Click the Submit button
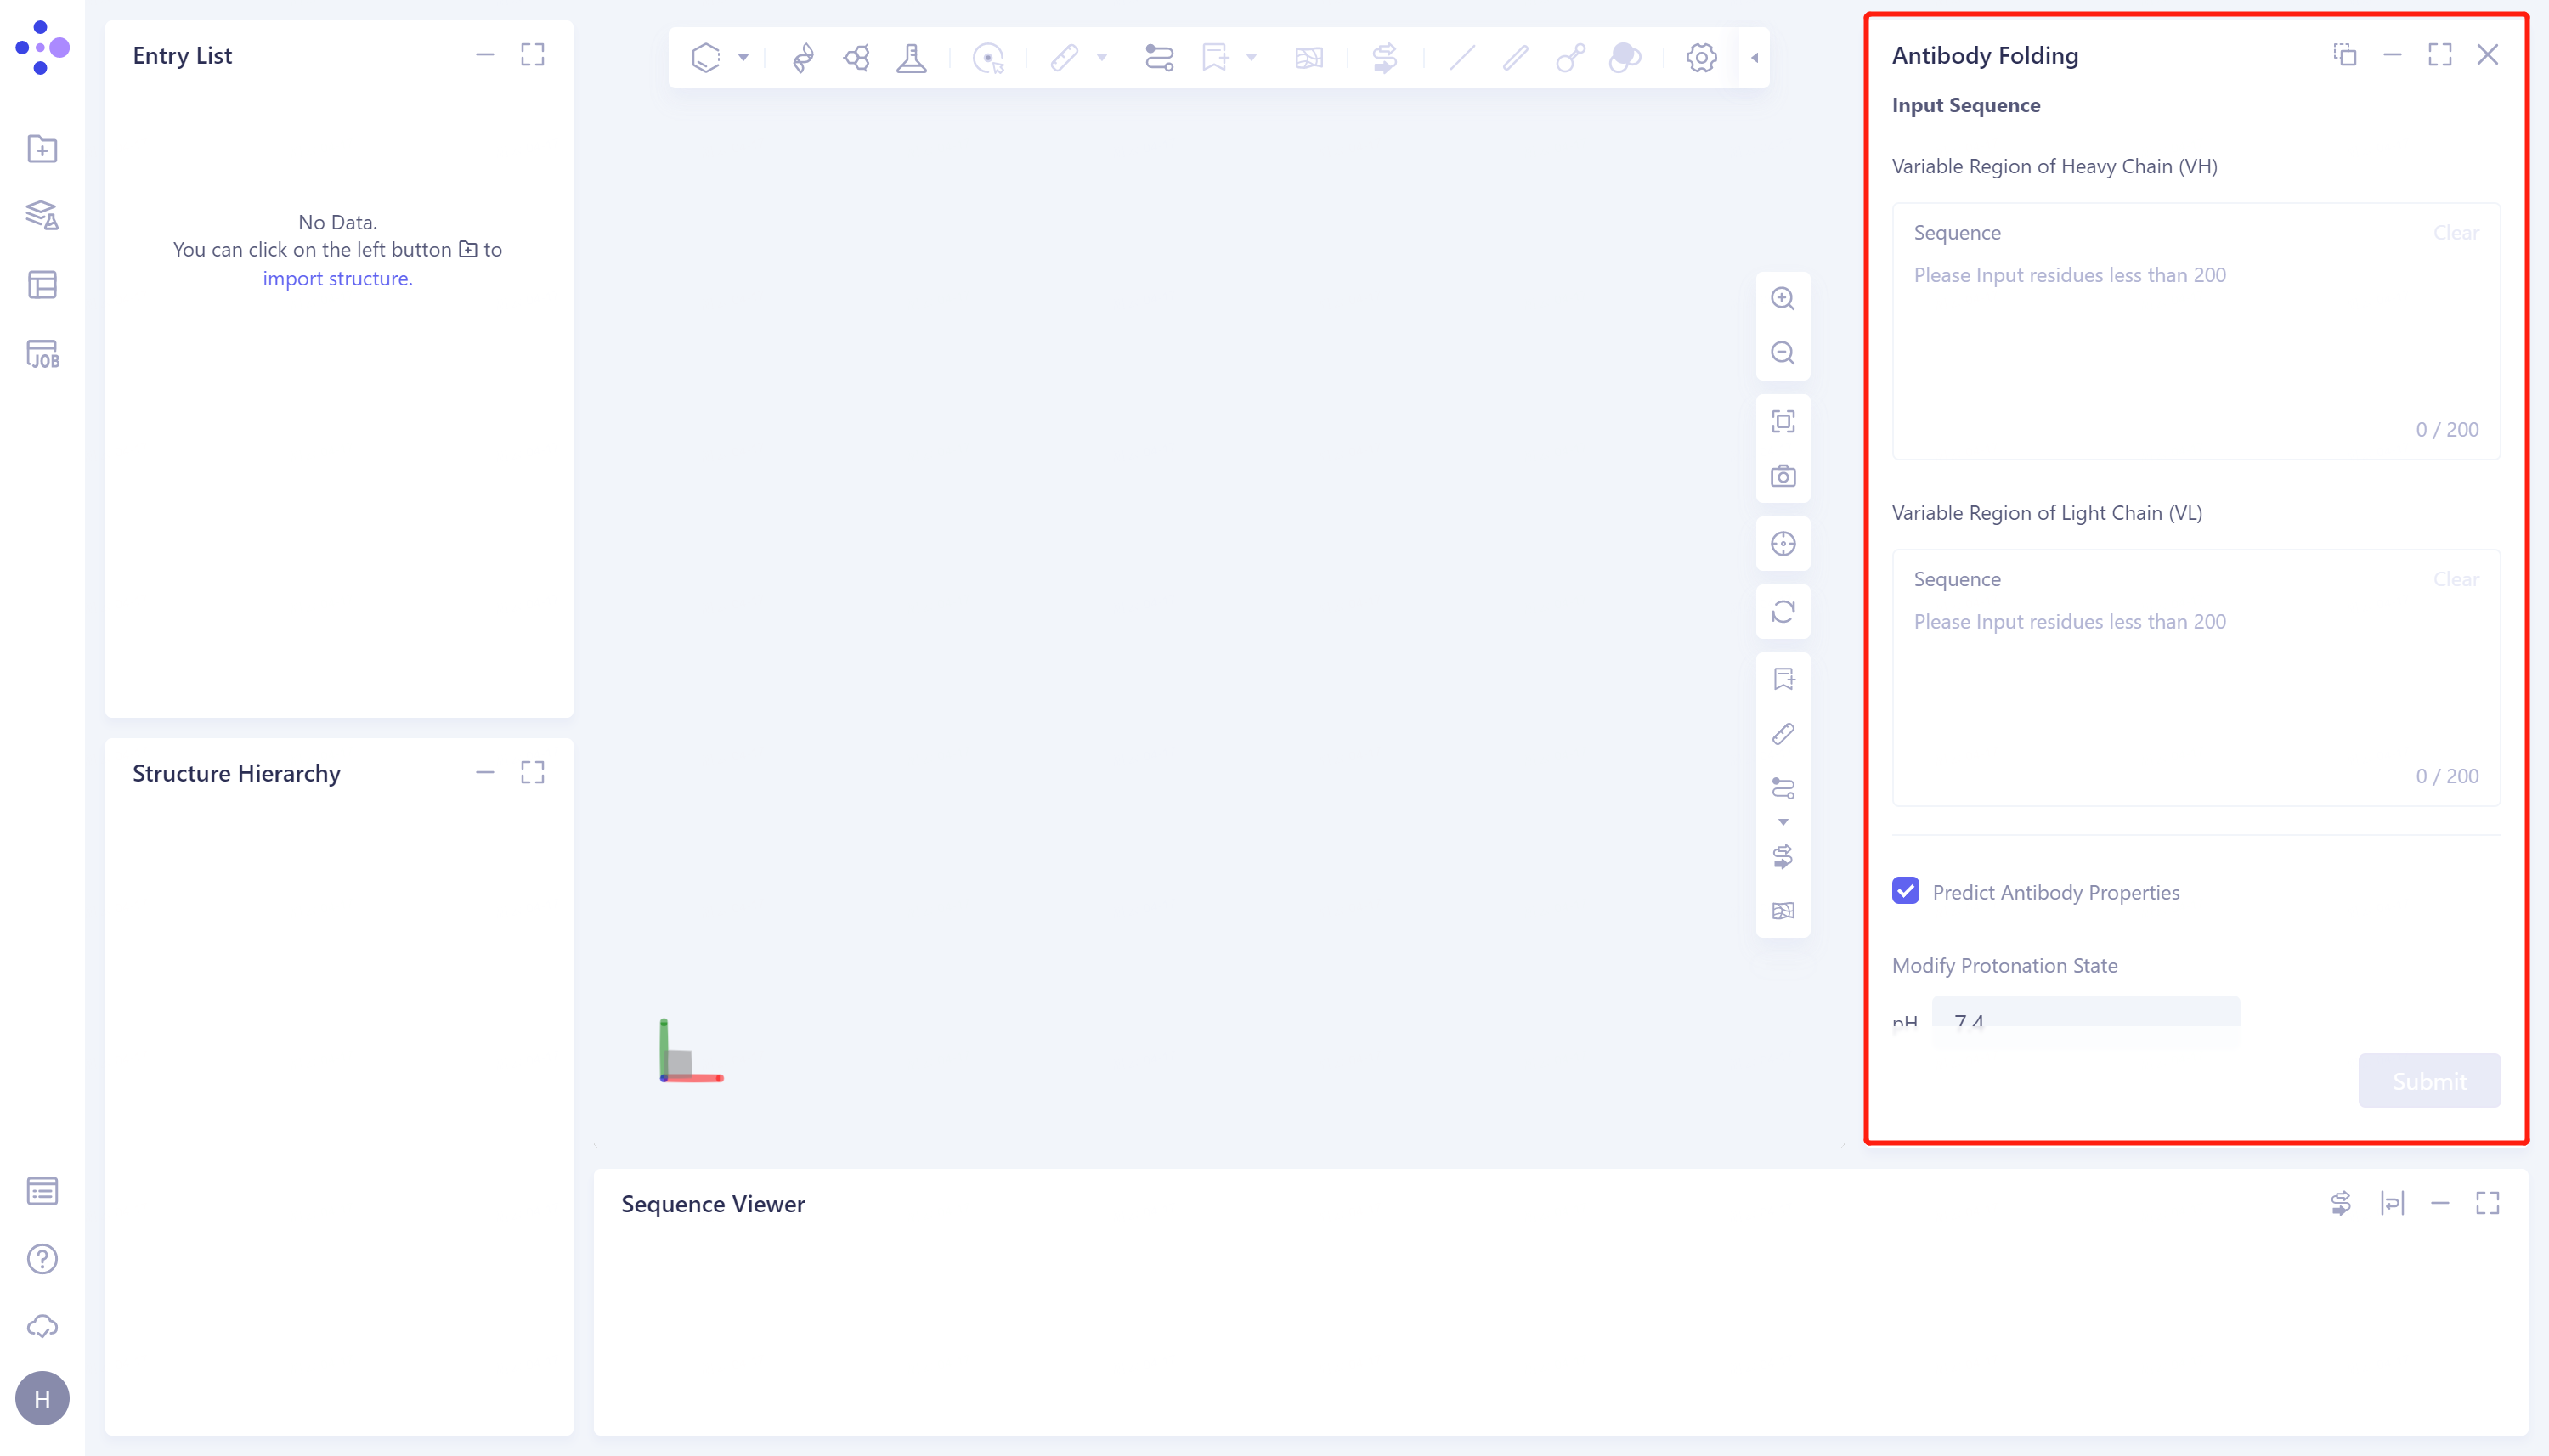This screenshot has width=2549, height=1456. tap(2429, 1080)
